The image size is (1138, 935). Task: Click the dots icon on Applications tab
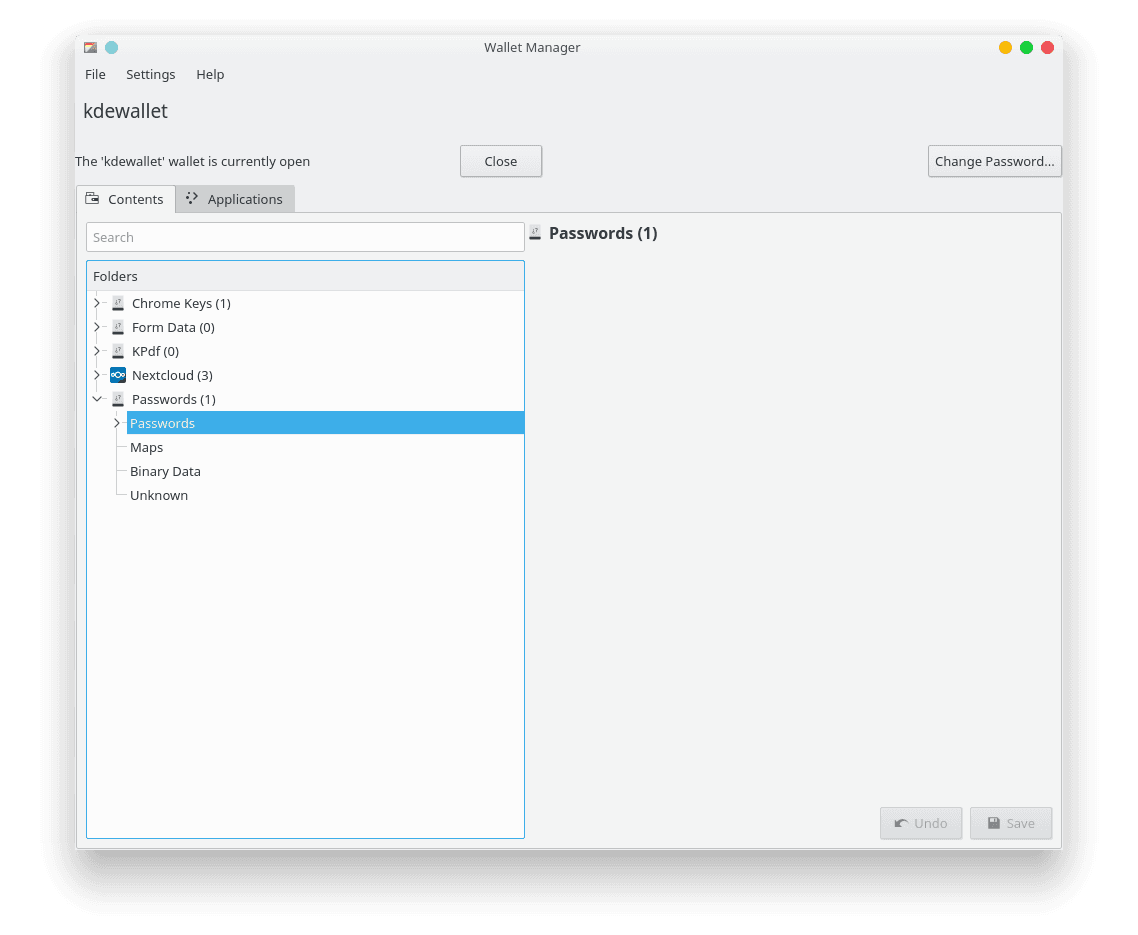click(x=192, y=198)
